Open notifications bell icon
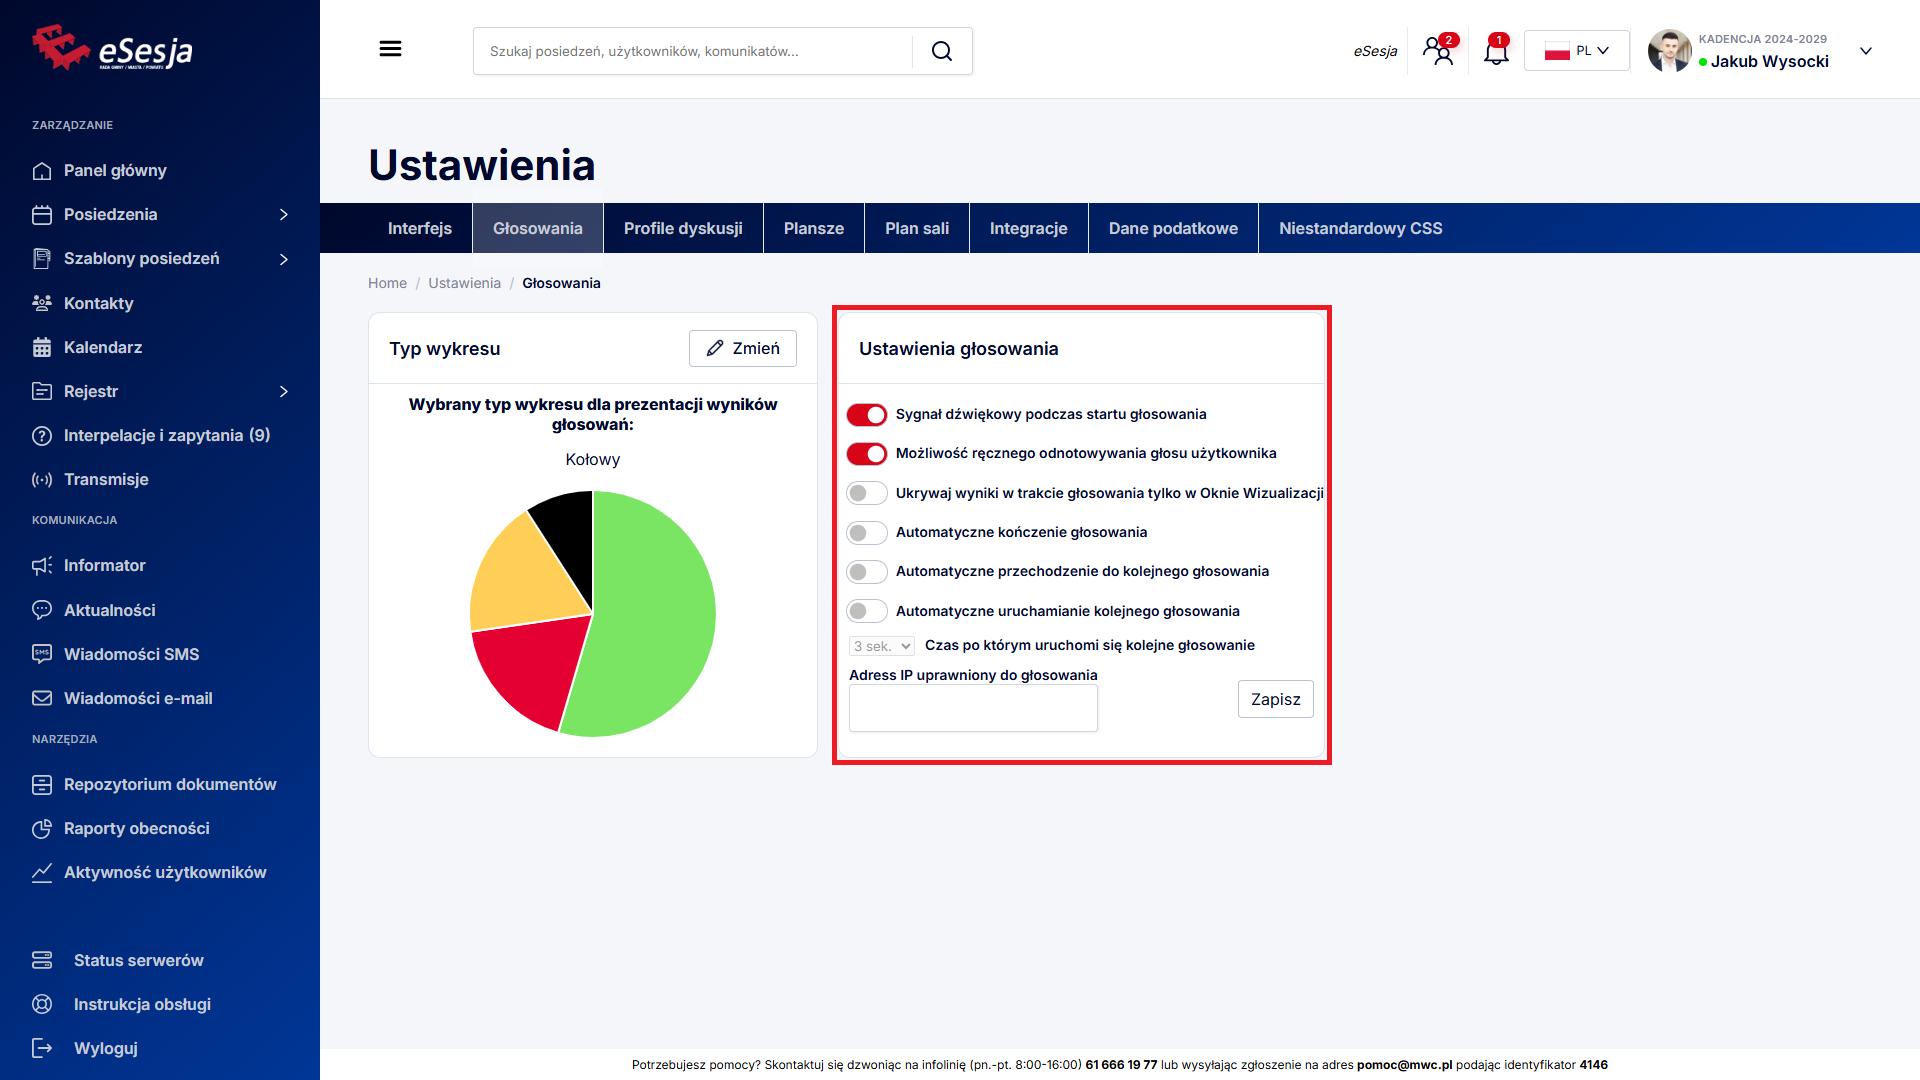This screenshot has width=1920, height=1080. (1496, 51)
